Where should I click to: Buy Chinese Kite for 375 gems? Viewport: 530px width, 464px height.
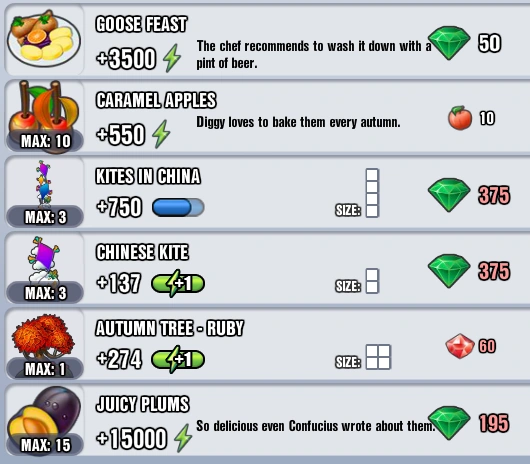pos(469,271)
